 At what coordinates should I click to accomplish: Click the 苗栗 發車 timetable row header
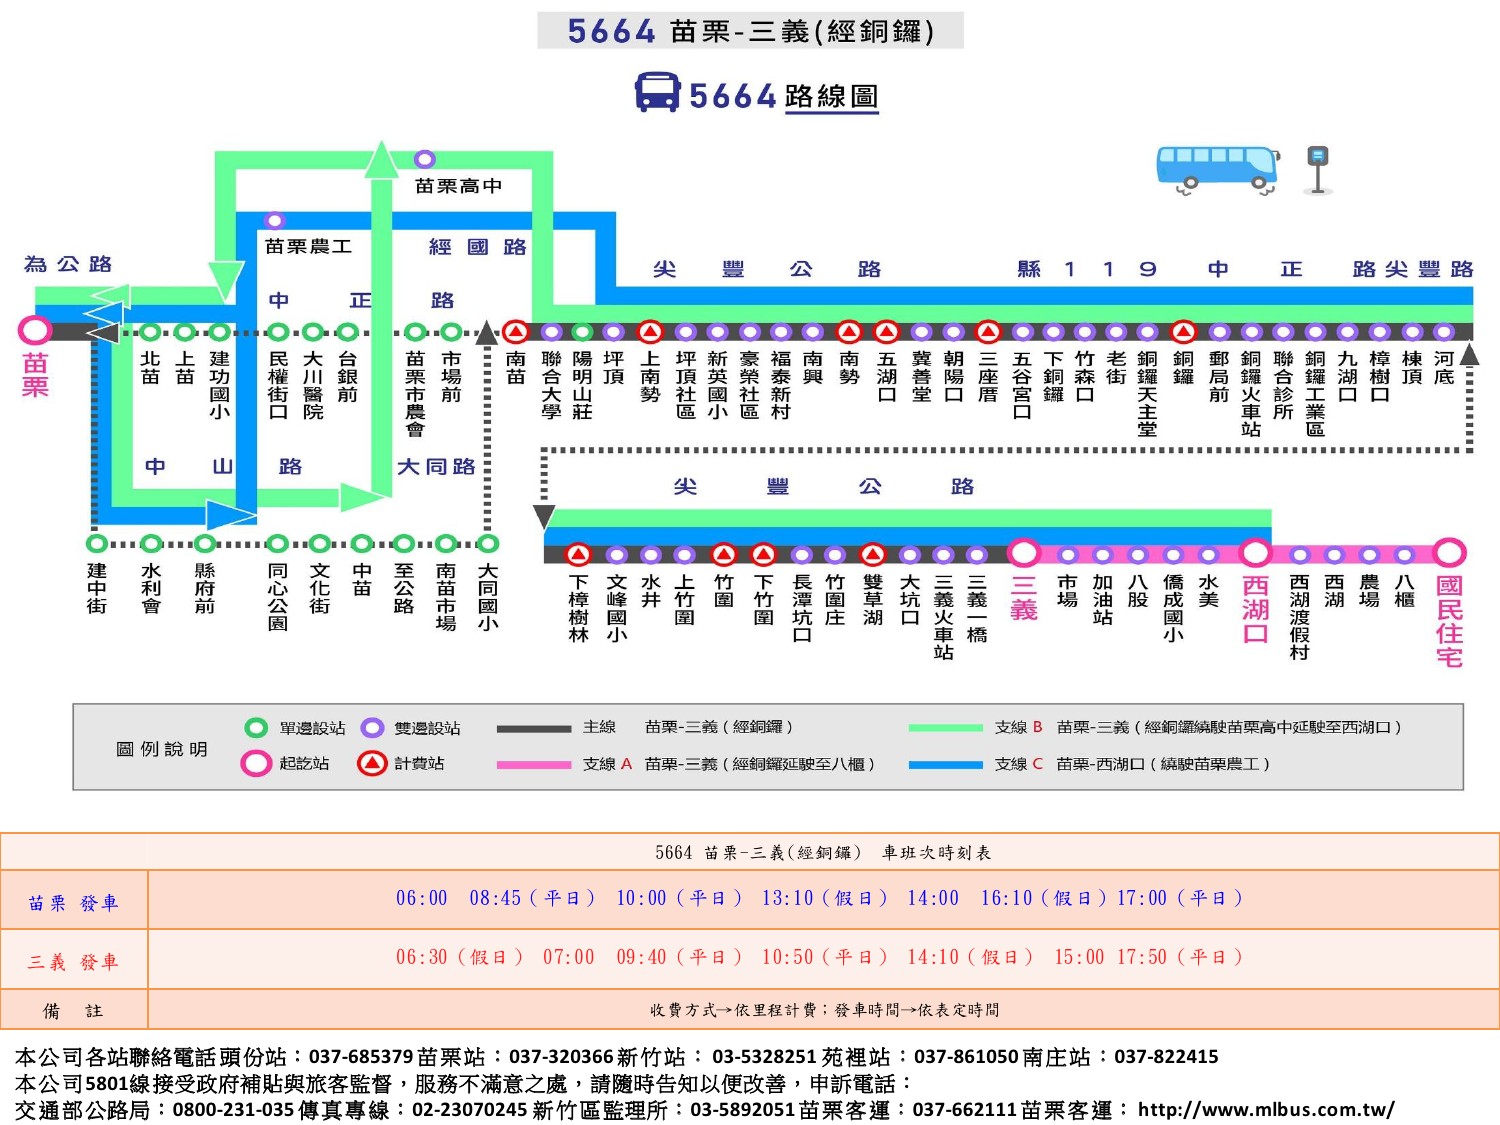coord(74,903)
